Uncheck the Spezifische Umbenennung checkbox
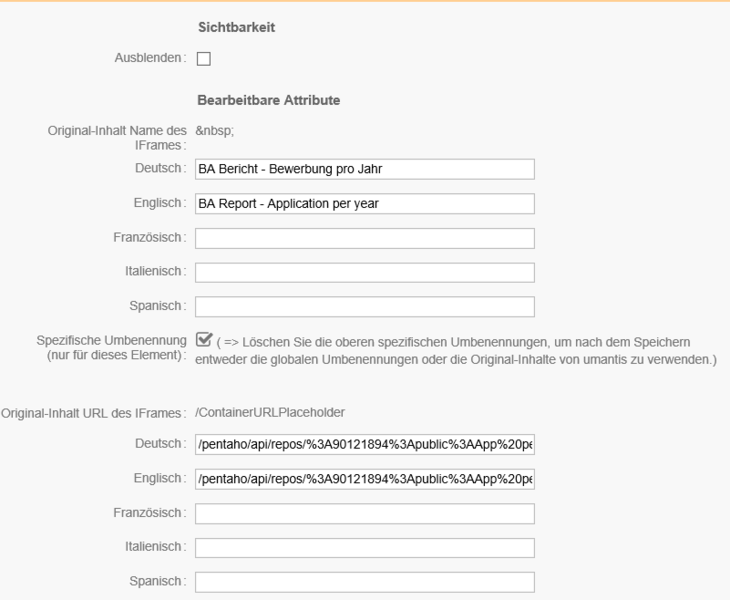The height and width of the screenshot is (600, 730). tap(204, 339)
